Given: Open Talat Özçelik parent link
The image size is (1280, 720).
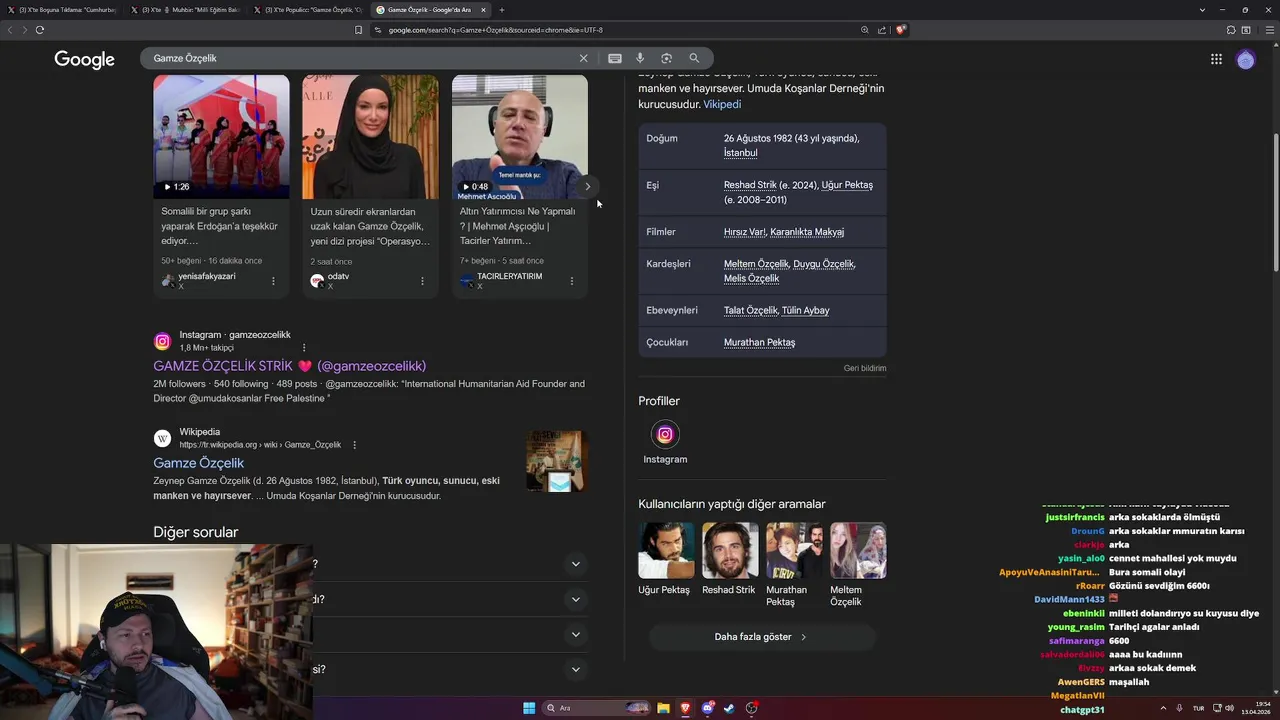Looking at the screenshot, I should pyautogui.click(x=750, y=311).
